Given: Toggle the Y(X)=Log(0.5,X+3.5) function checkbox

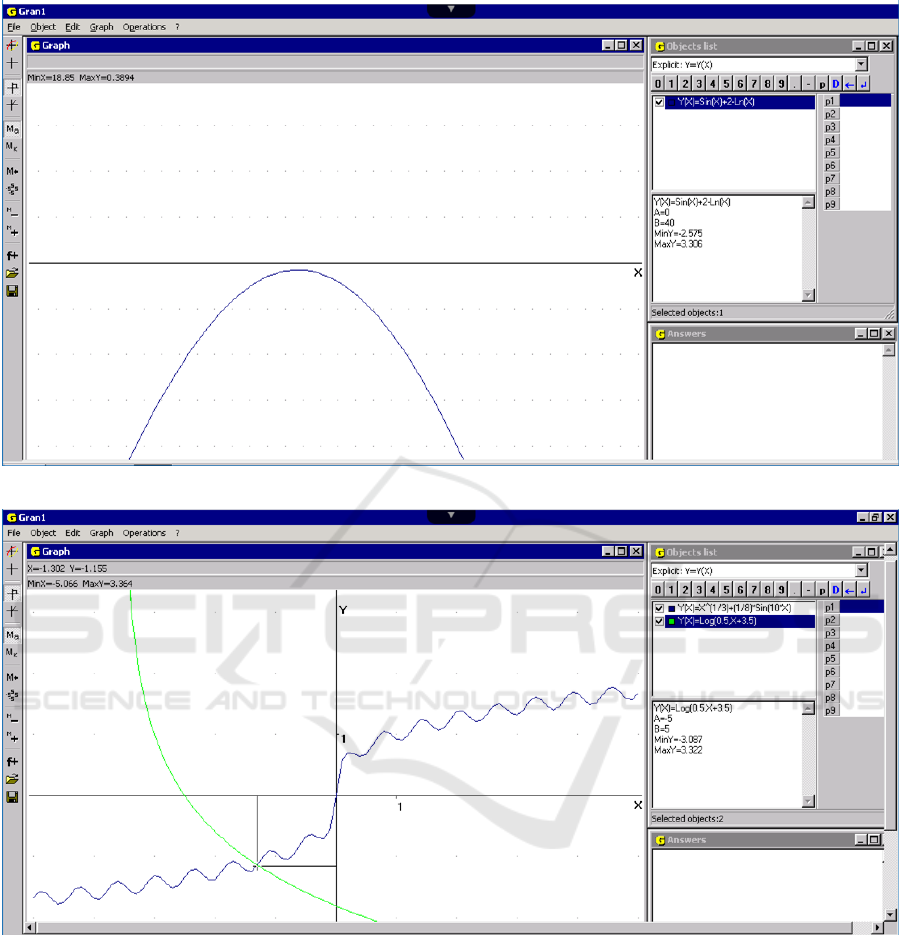Looking at the screenshot, I should (658, 621).
